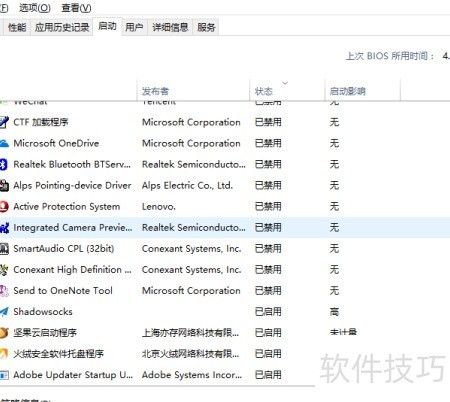Image resolution: width=450 pixels, height=402 pixels.
Task: Open the 详细信息 tab
Action: (x=170, y=27)
